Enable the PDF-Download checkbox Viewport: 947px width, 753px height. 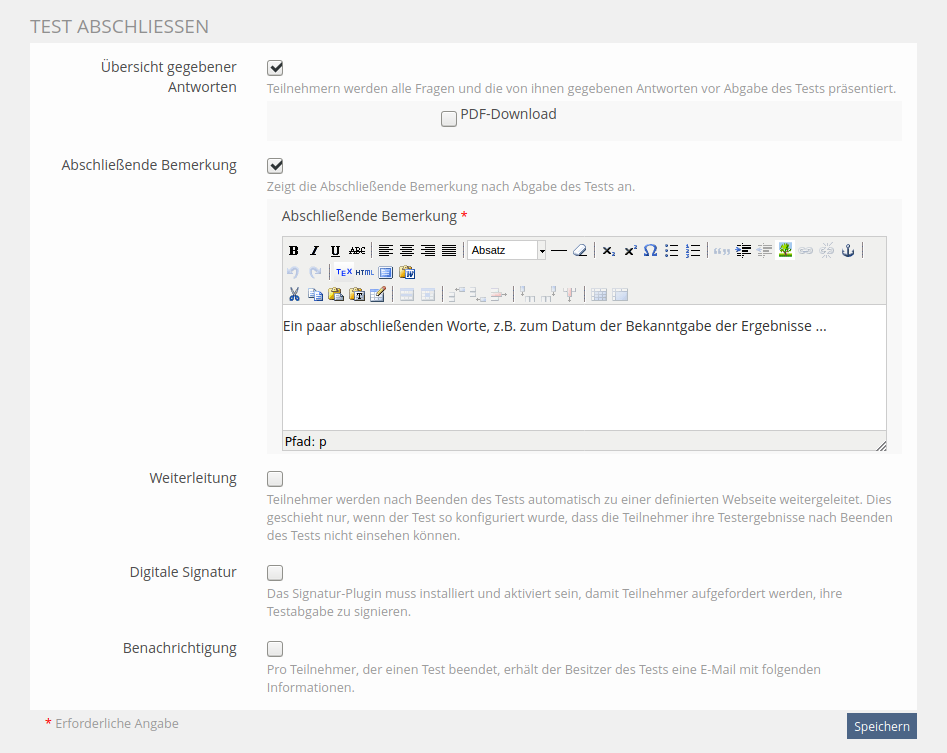(449, 119)
